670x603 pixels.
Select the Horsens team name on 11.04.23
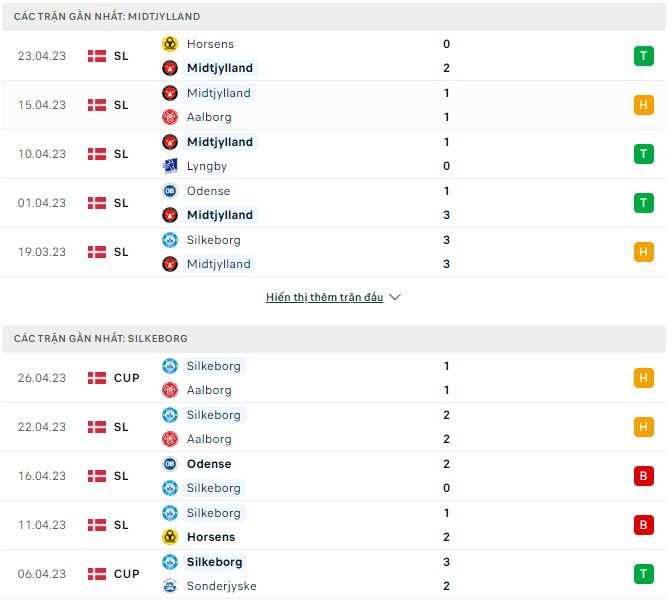click(210, 537)
